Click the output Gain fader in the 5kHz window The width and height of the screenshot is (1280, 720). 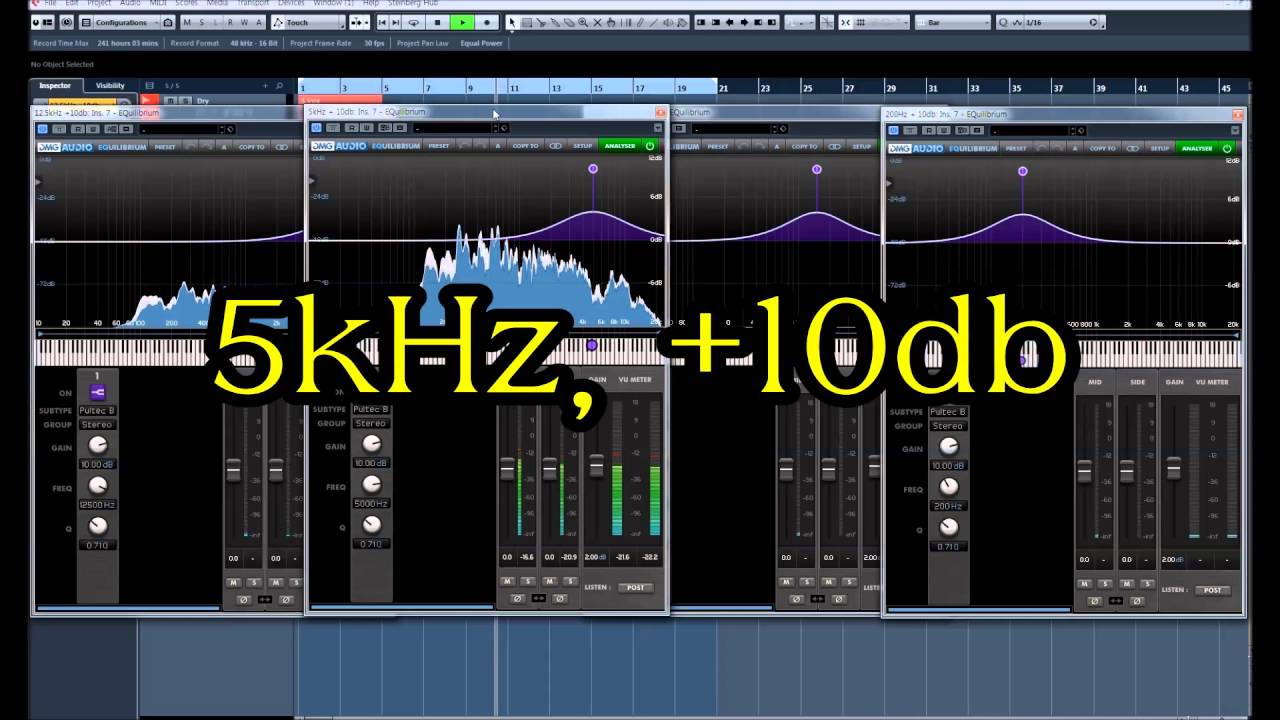[x=597, y=465]
